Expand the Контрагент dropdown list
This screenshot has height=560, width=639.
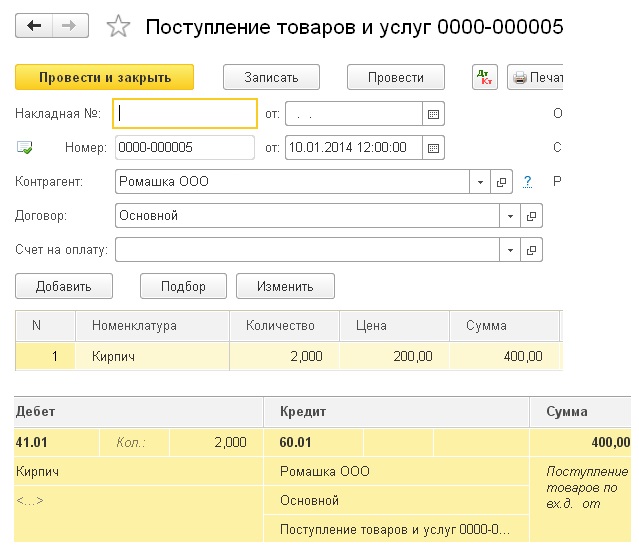pos(480,182)
